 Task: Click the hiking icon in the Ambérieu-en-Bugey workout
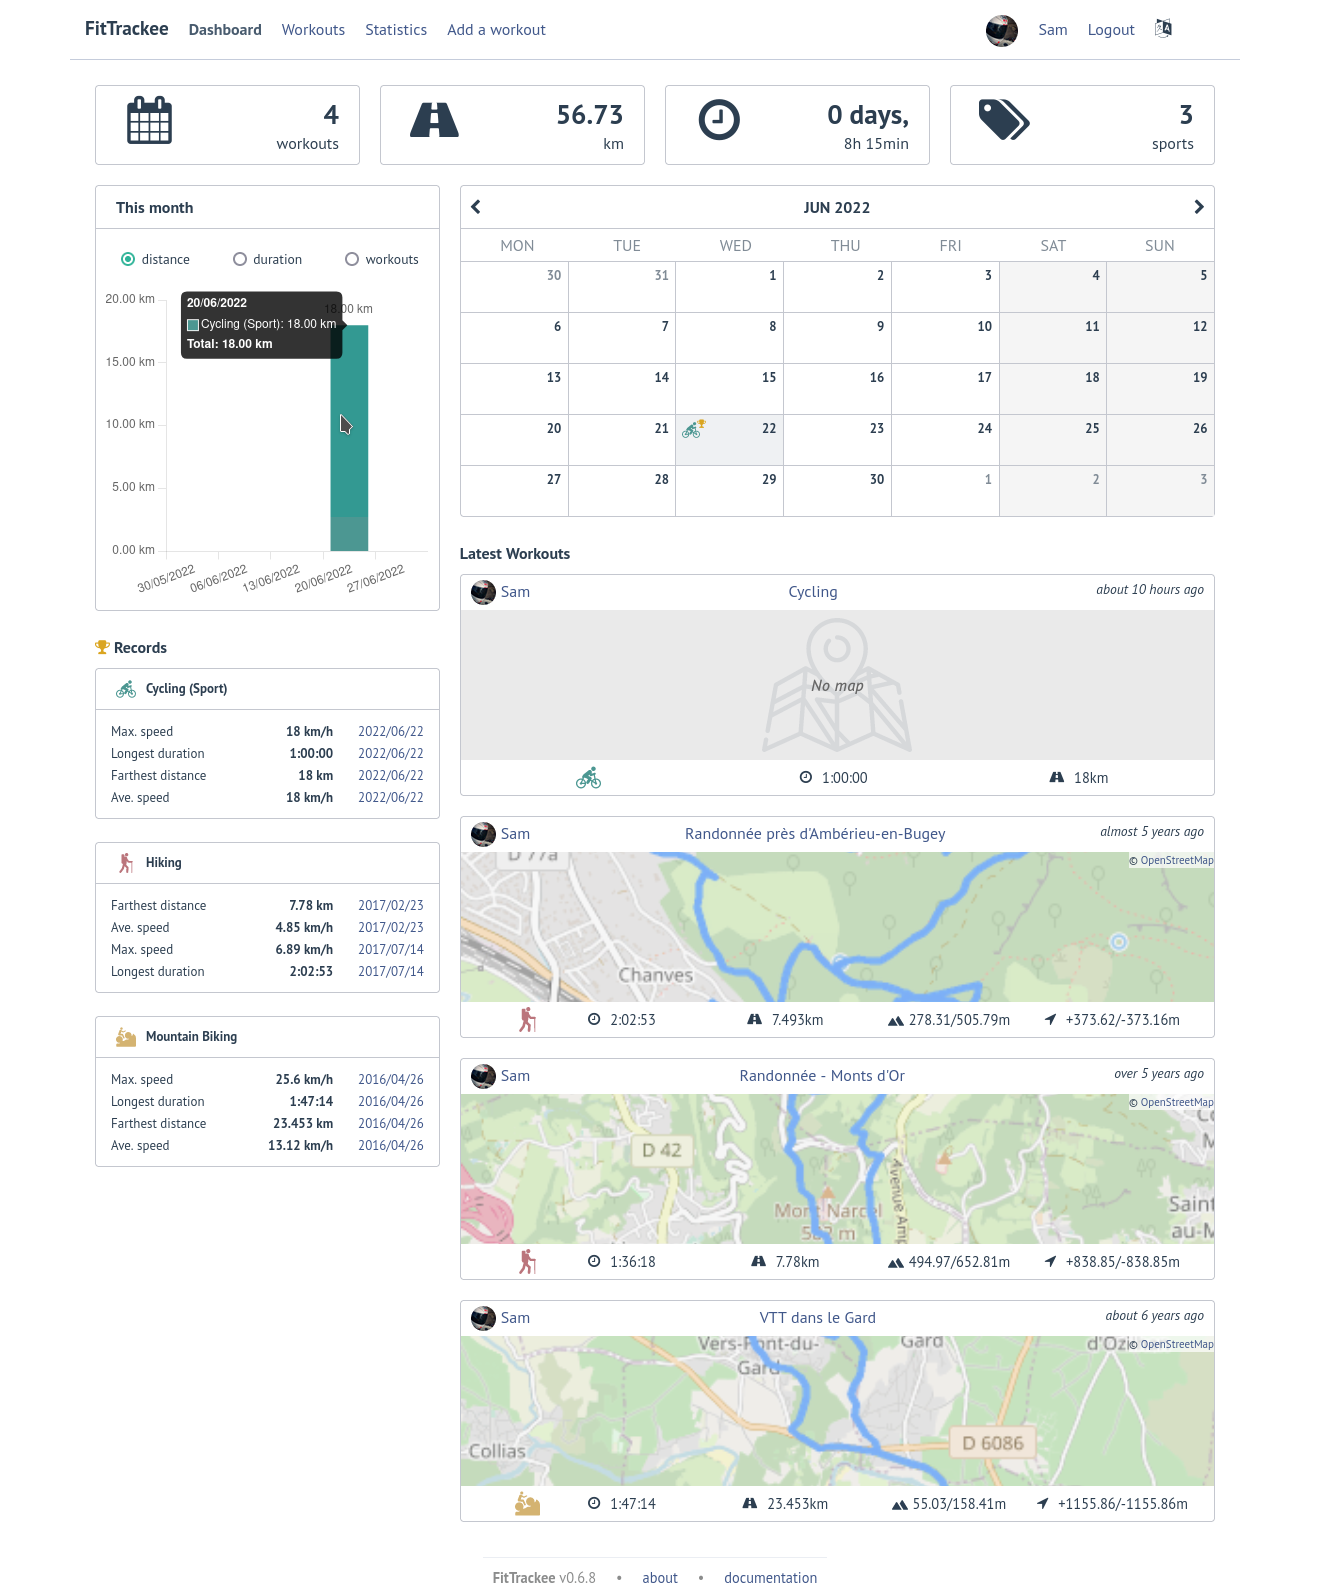pyautogui.click(x=527, y=1020)
